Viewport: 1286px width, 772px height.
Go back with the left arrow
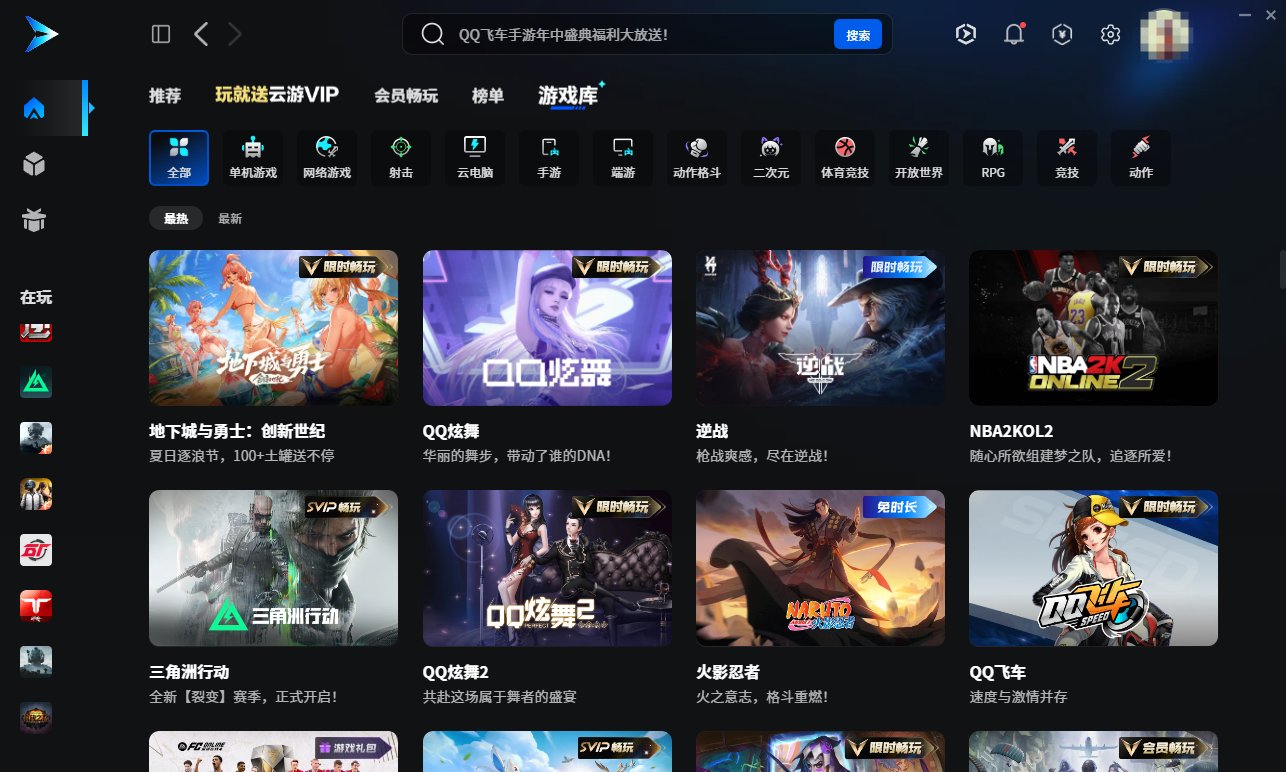[201, 34]
